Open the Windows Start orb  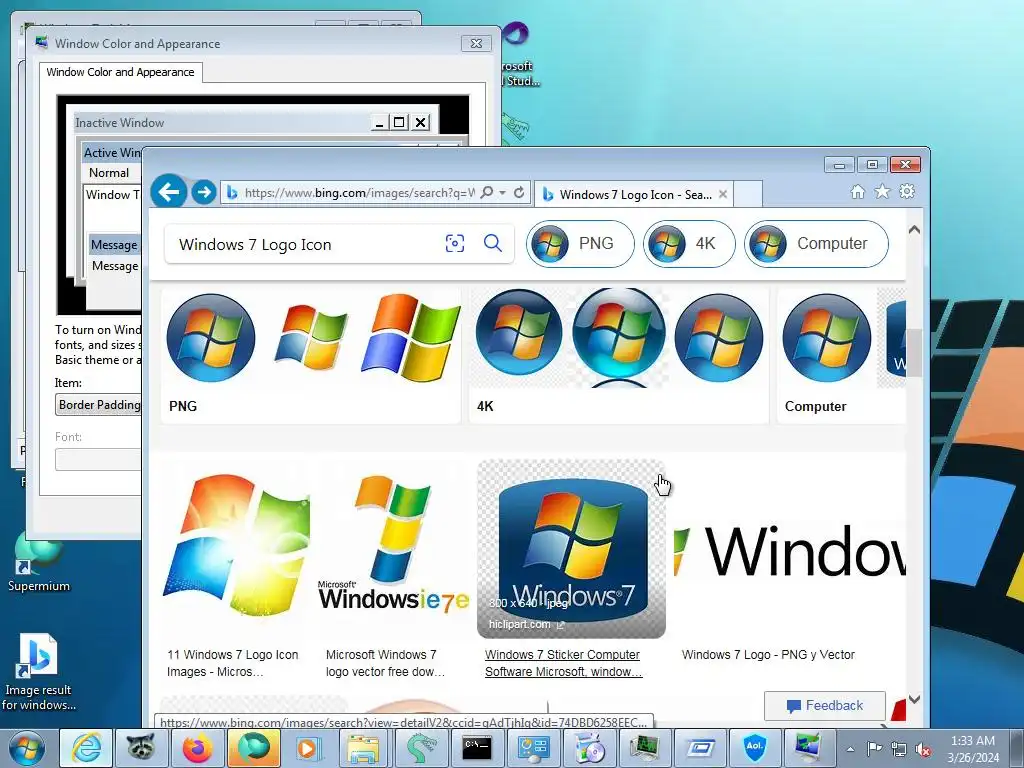27,749
